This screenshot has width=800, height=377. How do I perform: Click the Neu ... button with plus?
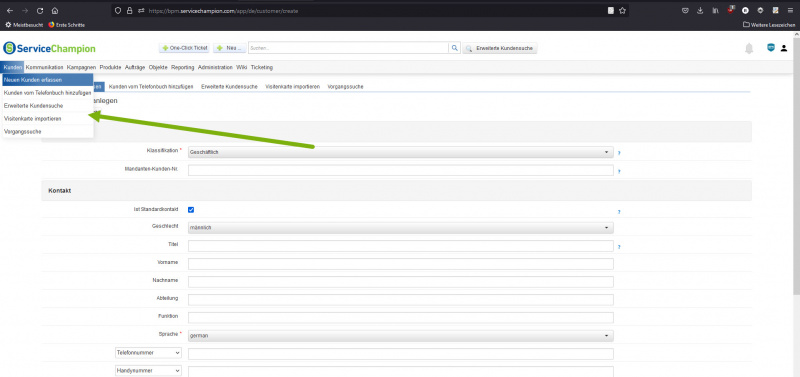click(229, 48)
